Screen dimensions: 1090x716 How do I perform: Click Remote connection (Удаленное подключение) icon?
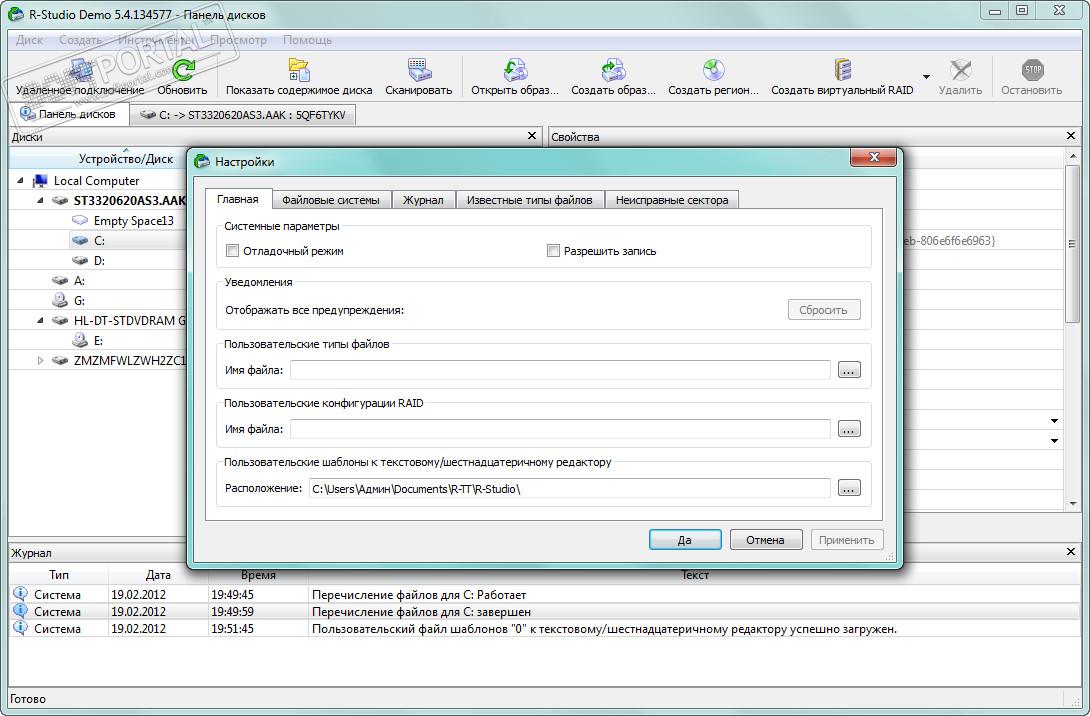click(x=80, y=70)
